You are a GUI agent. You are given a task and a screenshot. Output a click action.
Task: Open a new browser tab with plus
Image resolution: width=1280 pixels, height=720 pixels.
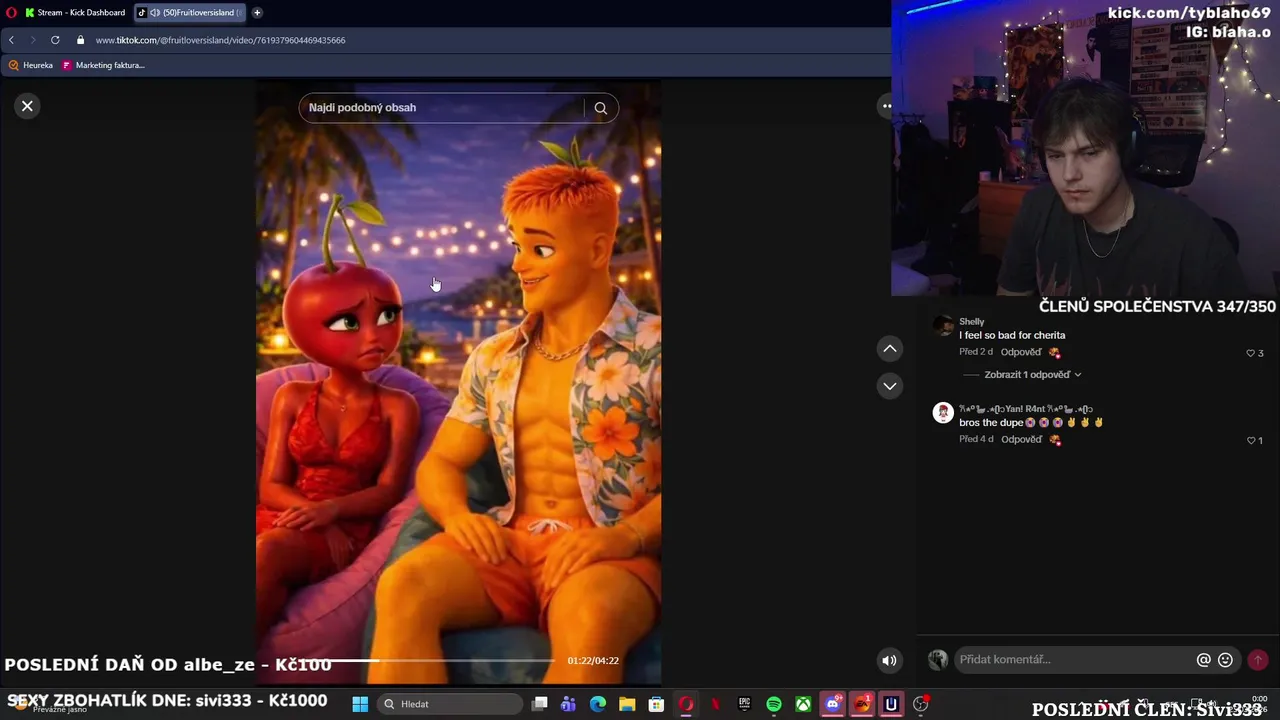(257, 13)
